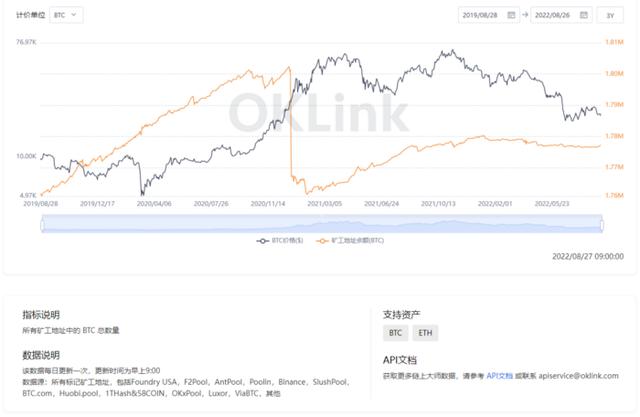Click the arrow between the date fields
The height and width of the screenshot is (417, 640).
coord(525,15)
